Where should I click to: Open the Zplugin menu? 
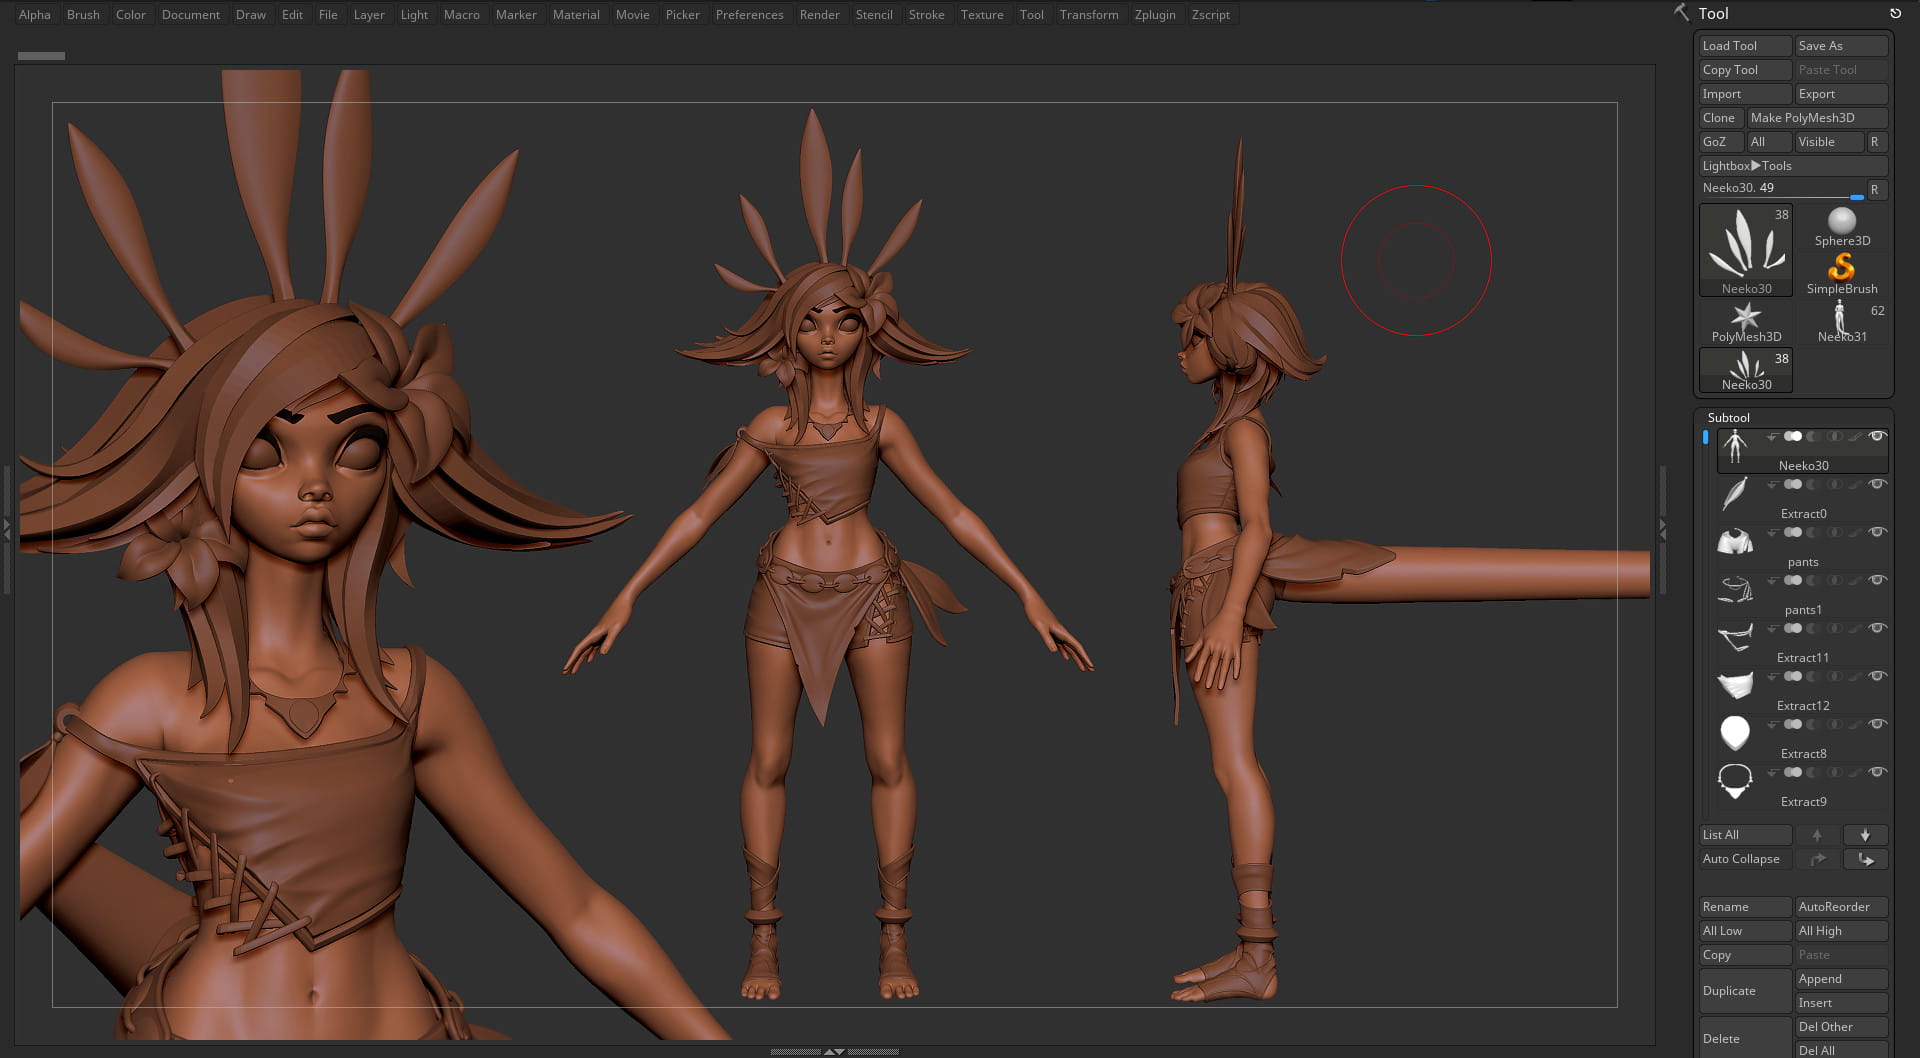[x=1155, y=15]
